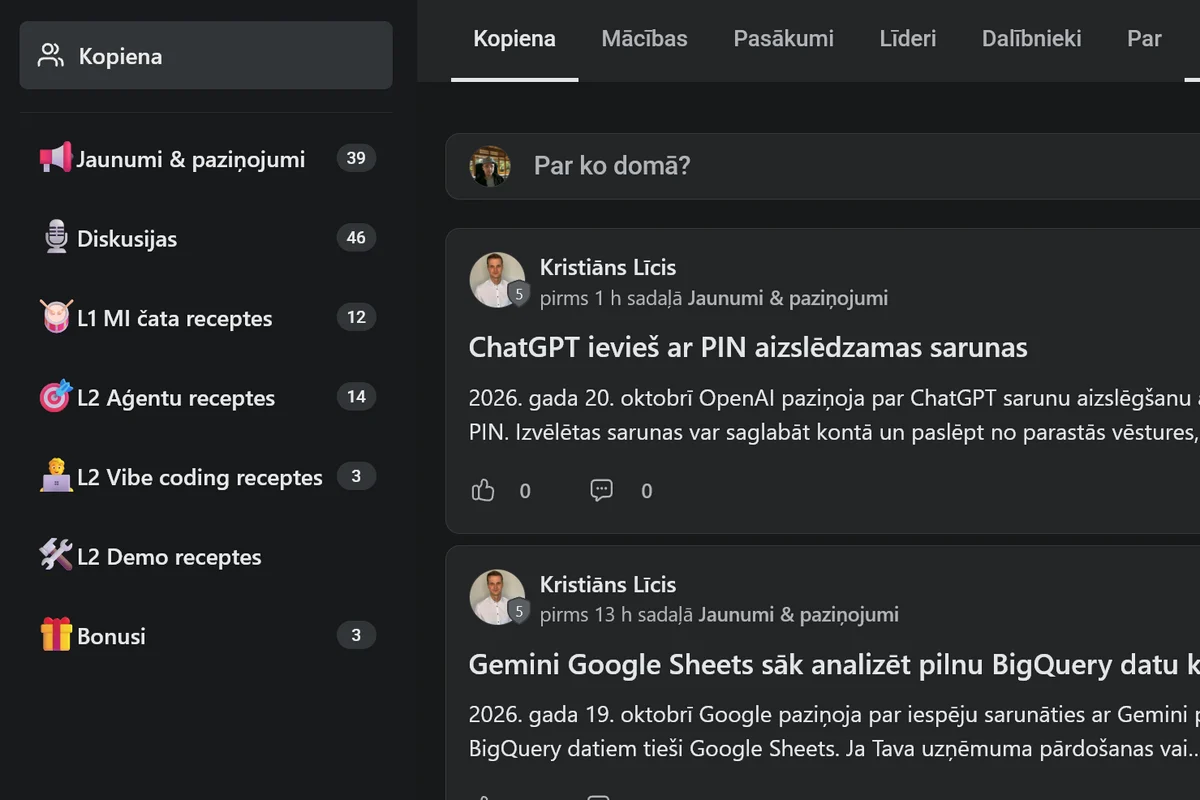
Task: Click the microphone icon for Diskusijas
Action: 56,238
